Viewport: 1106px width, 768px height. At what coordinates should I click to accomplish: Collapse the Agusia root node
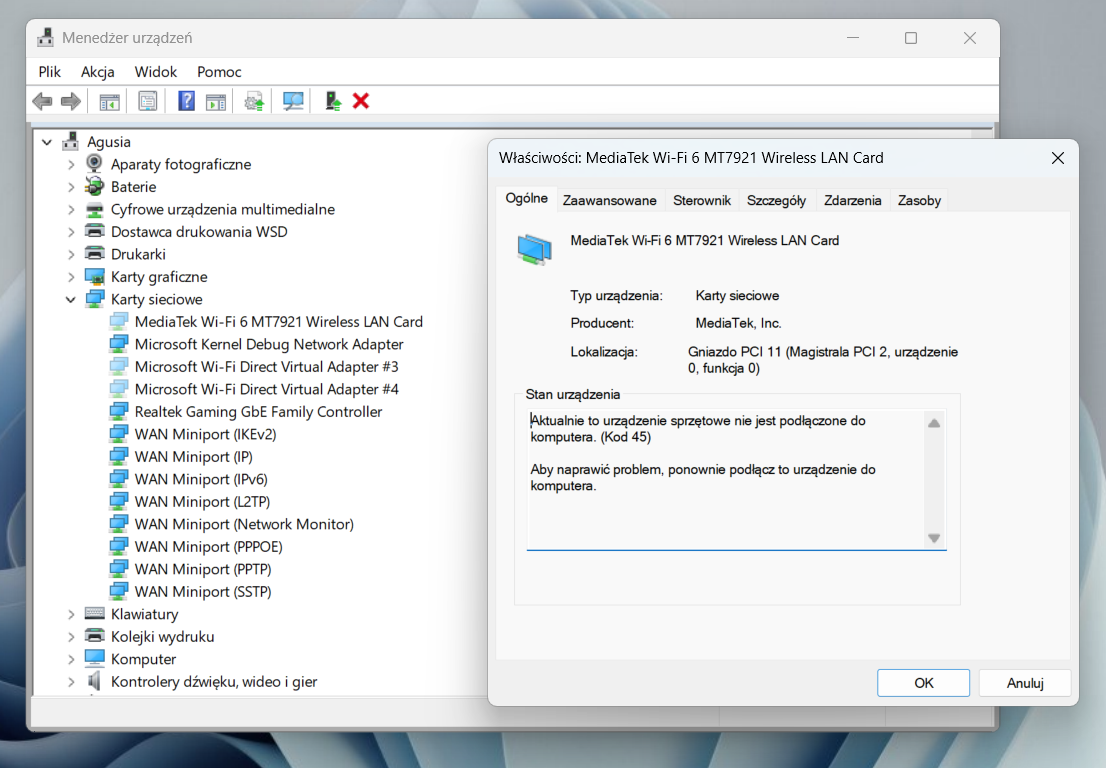pyautogui.click(x=47, y=142)
